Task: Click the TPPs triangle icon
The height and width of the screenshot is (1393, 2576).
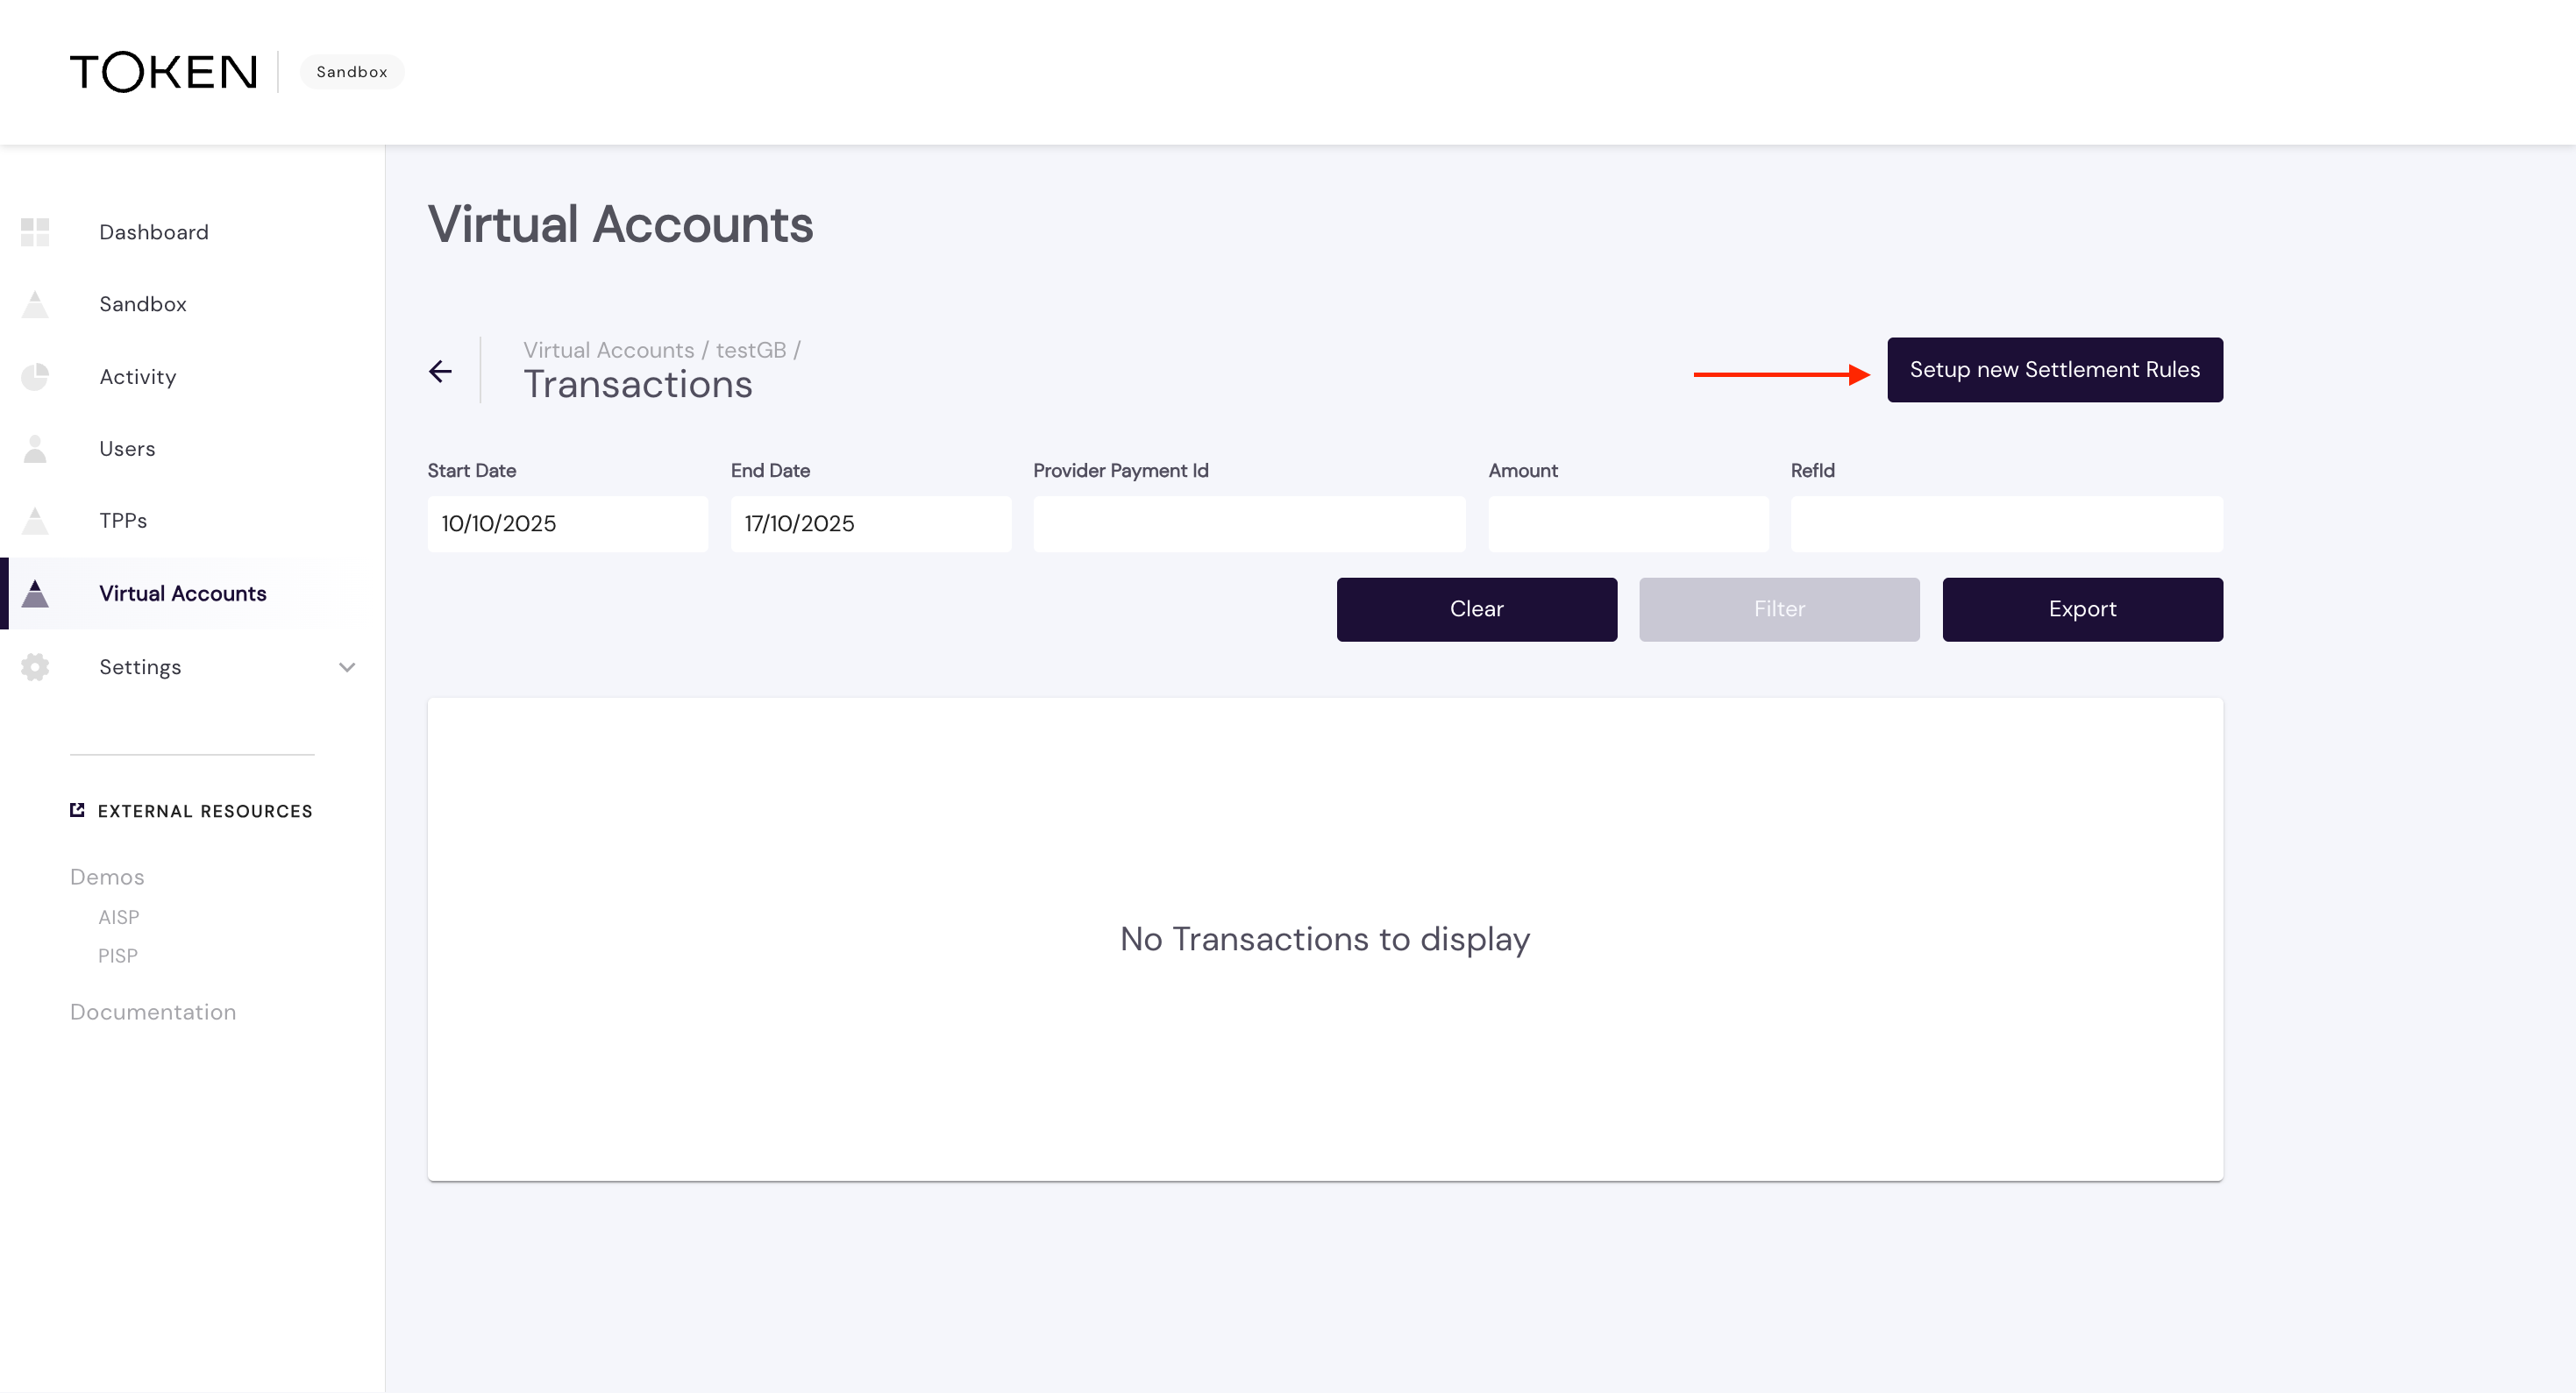Action: tap(35, 521)
